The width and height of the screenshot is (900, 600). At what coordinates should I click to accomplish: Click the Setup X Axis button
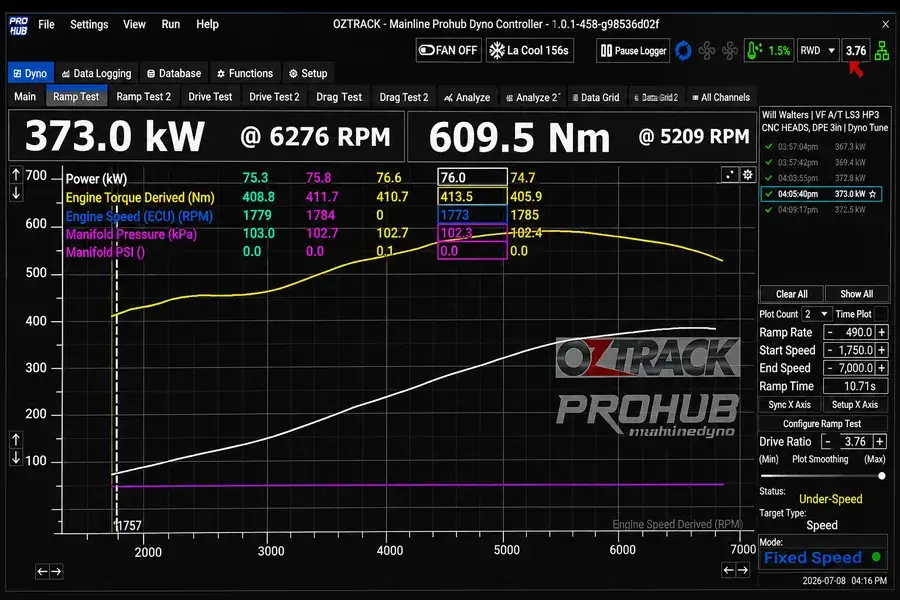point(855,405)
